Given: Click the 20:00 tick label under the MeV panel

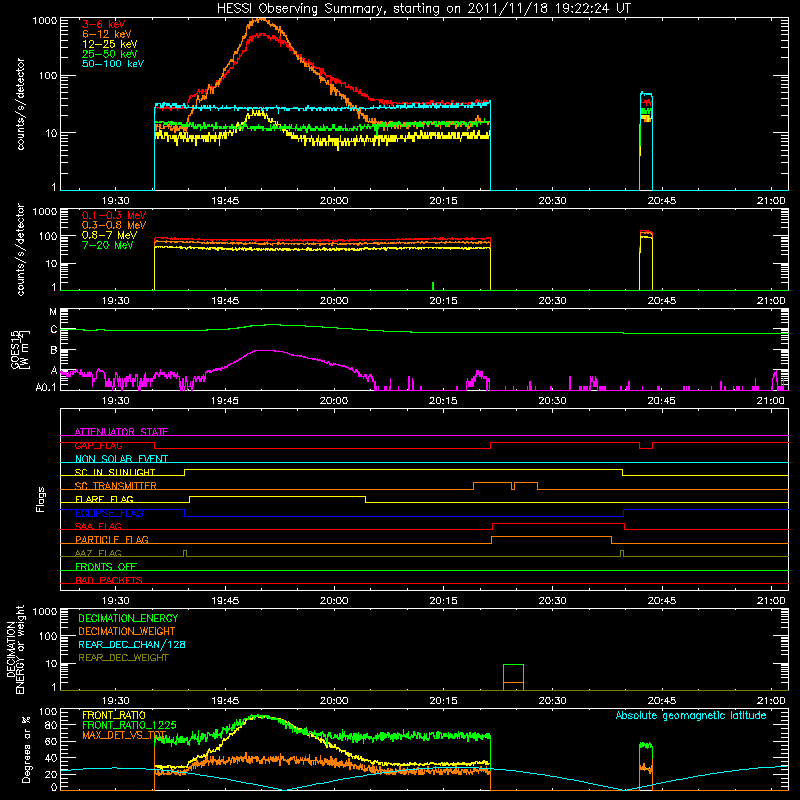Looking at the screenshot, I should [334, 301].
